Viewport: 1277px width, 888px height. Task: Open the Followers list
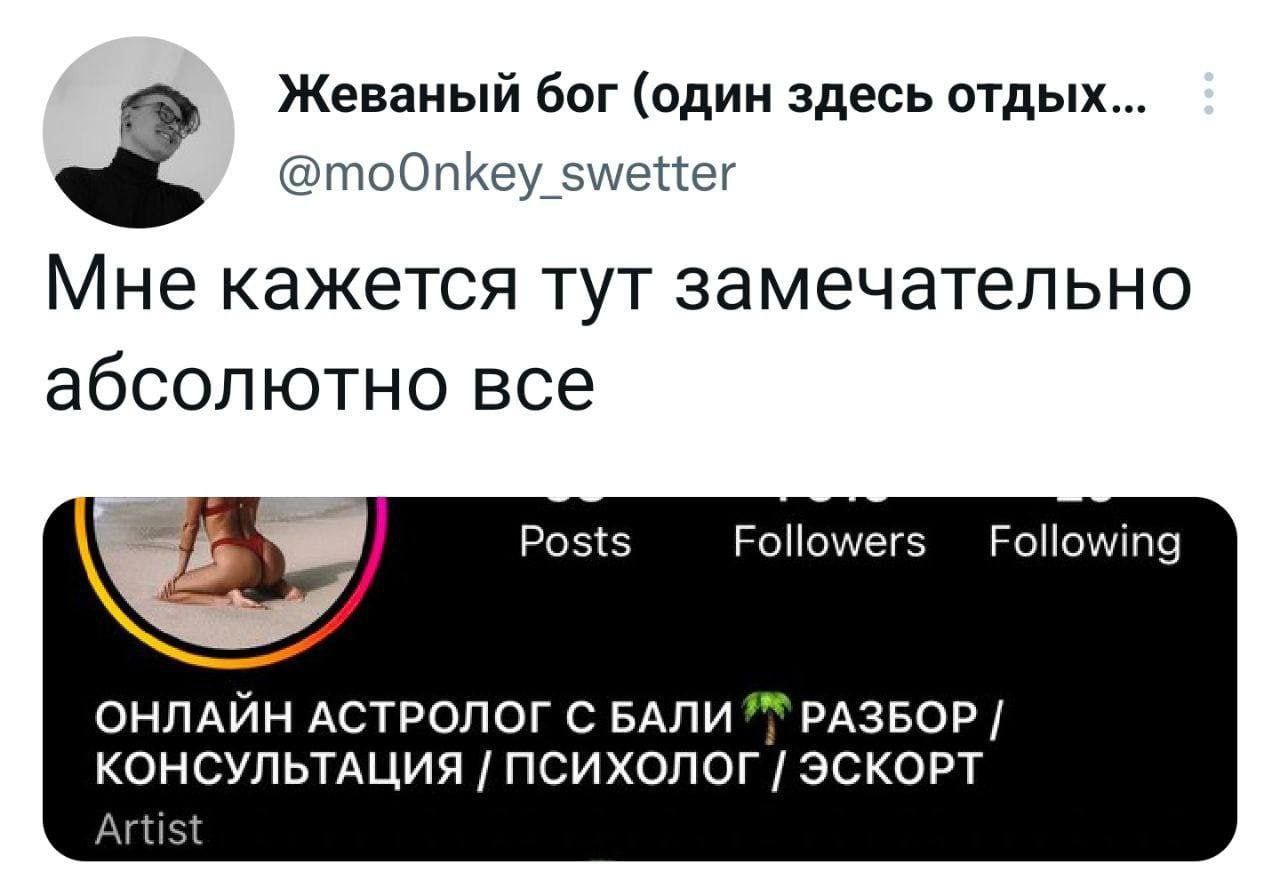pos(830,543)
